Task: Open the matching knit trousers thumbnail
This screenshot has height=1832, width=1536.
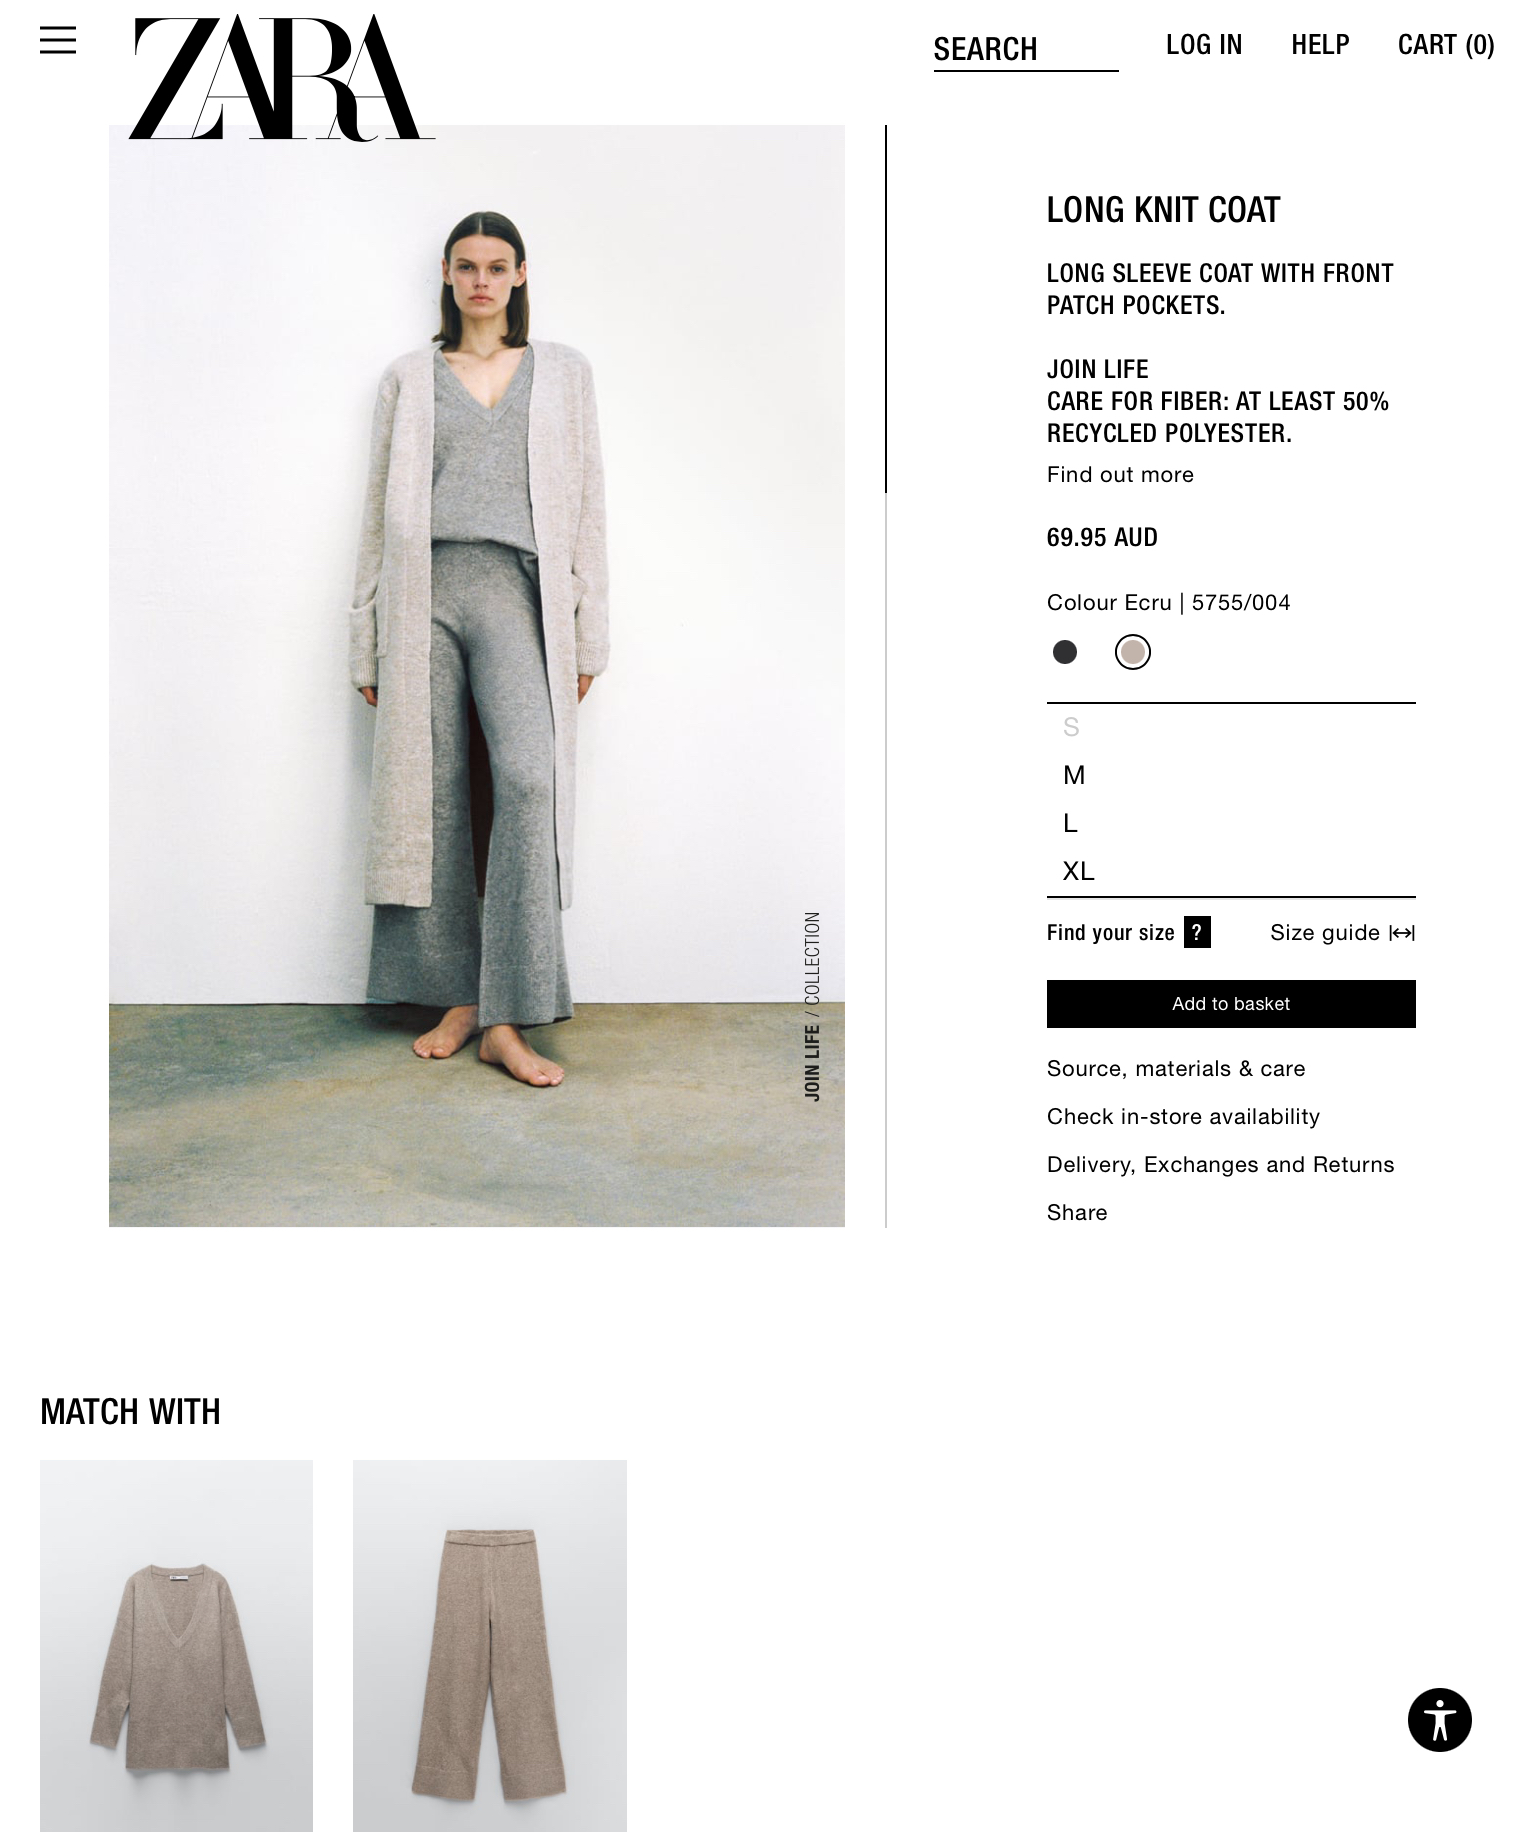Action: point(490,1645)
